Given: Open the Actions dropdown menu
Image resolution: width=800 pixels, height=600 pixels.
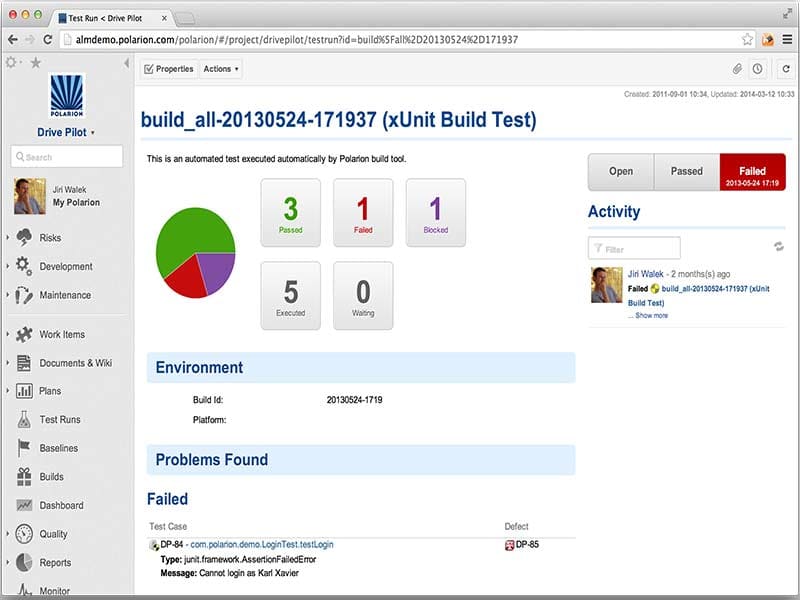Looking at the screenshot, I should pos(220,69).
